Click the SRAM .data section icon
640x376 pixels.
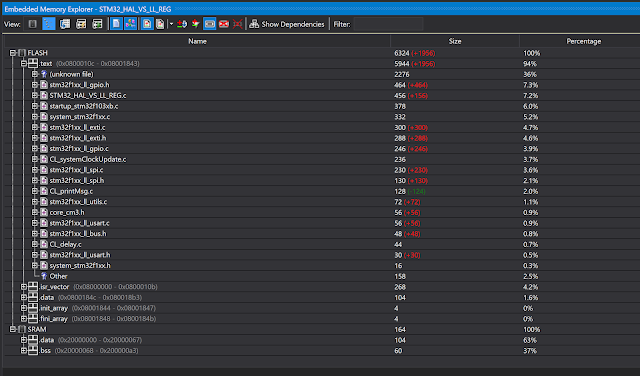(x=33, y=340)
